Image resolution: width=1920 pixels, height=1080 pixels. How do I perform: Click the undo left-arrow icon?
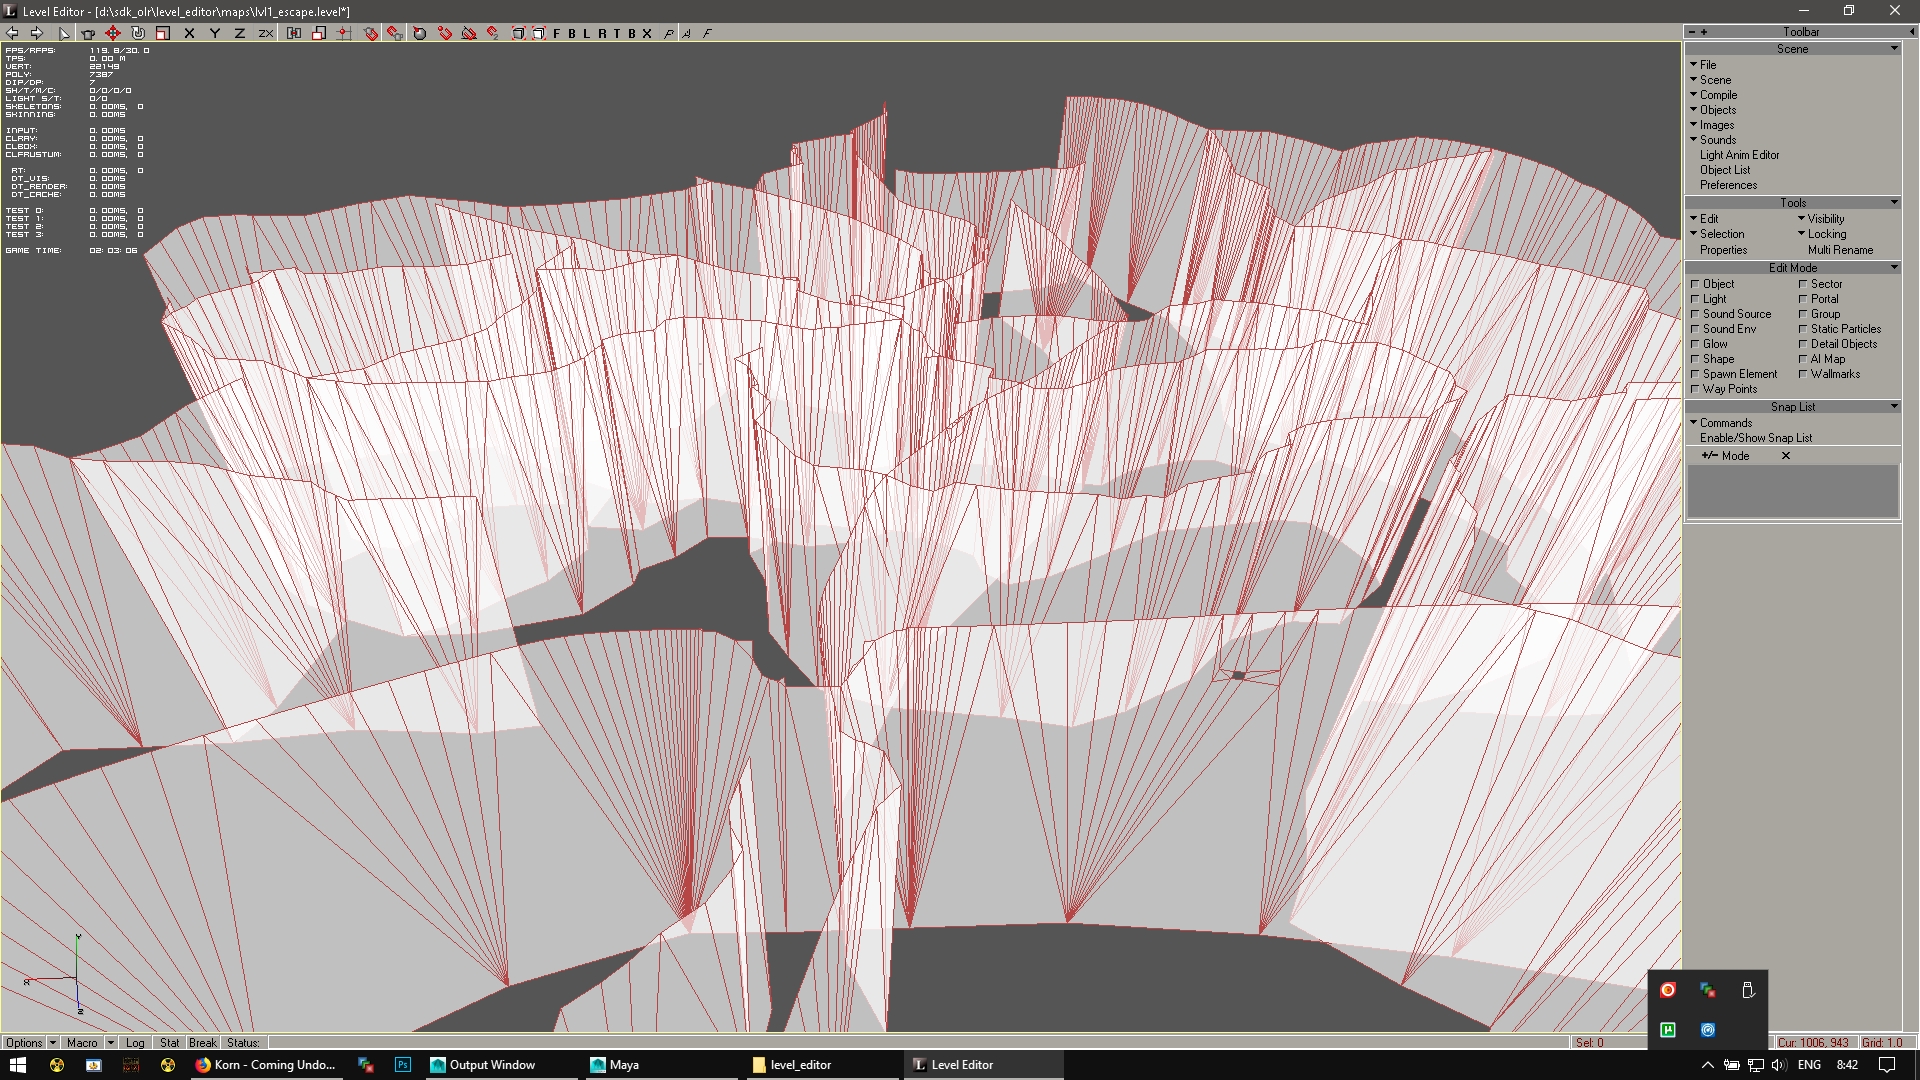13,33
